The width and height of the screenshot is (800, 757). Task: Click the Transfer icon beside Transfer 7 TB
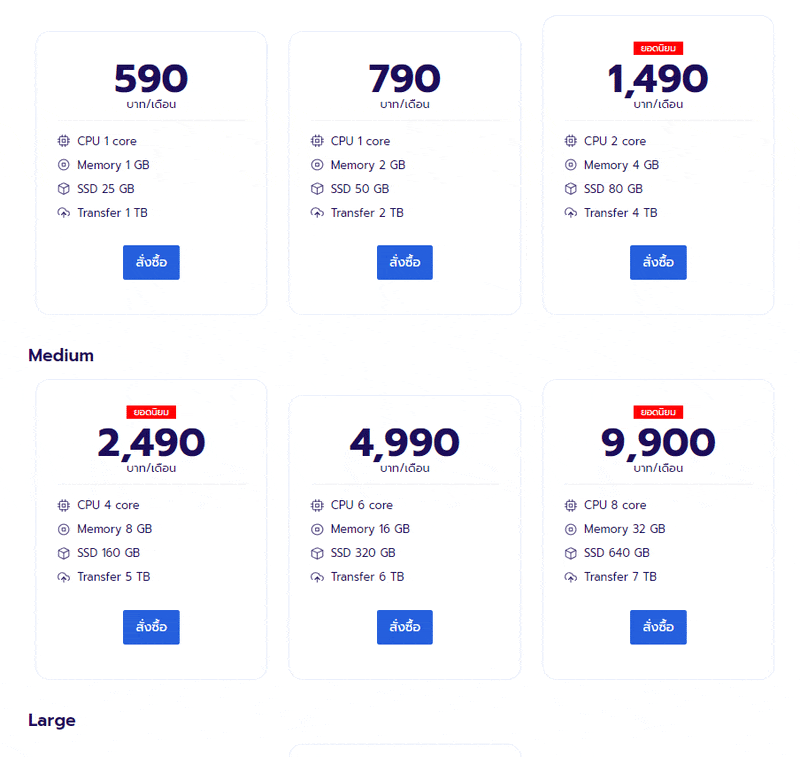(x=571, y=577)
